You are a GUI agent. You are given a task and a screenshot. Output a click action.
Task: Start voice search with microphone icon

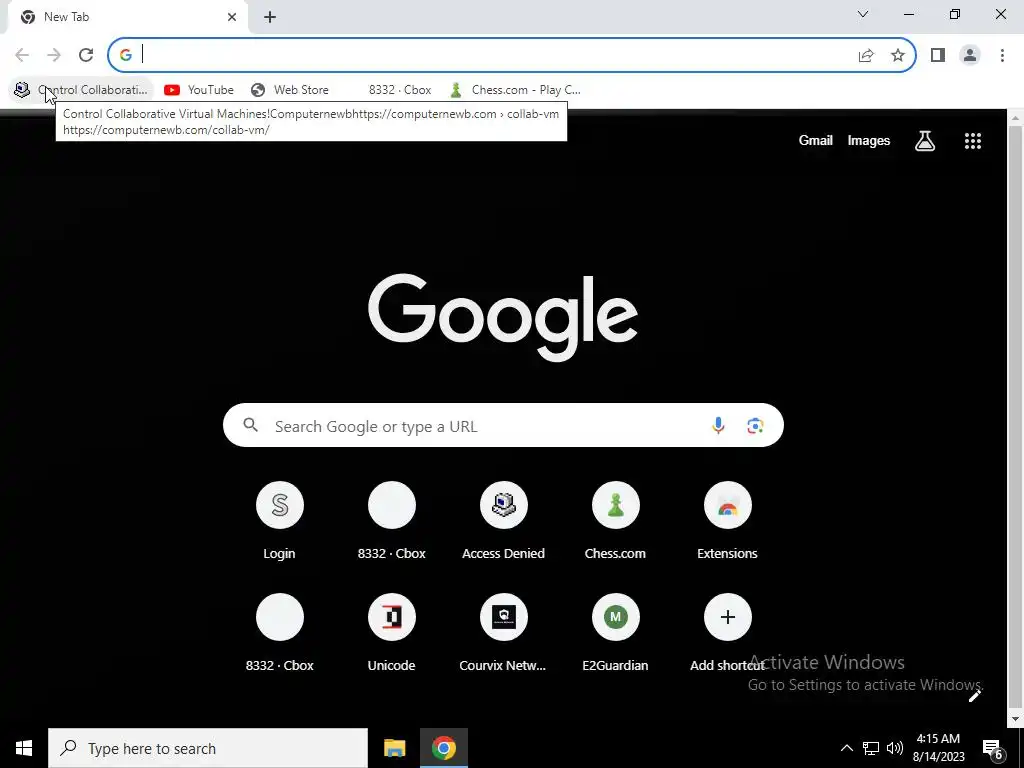(718, 426)
